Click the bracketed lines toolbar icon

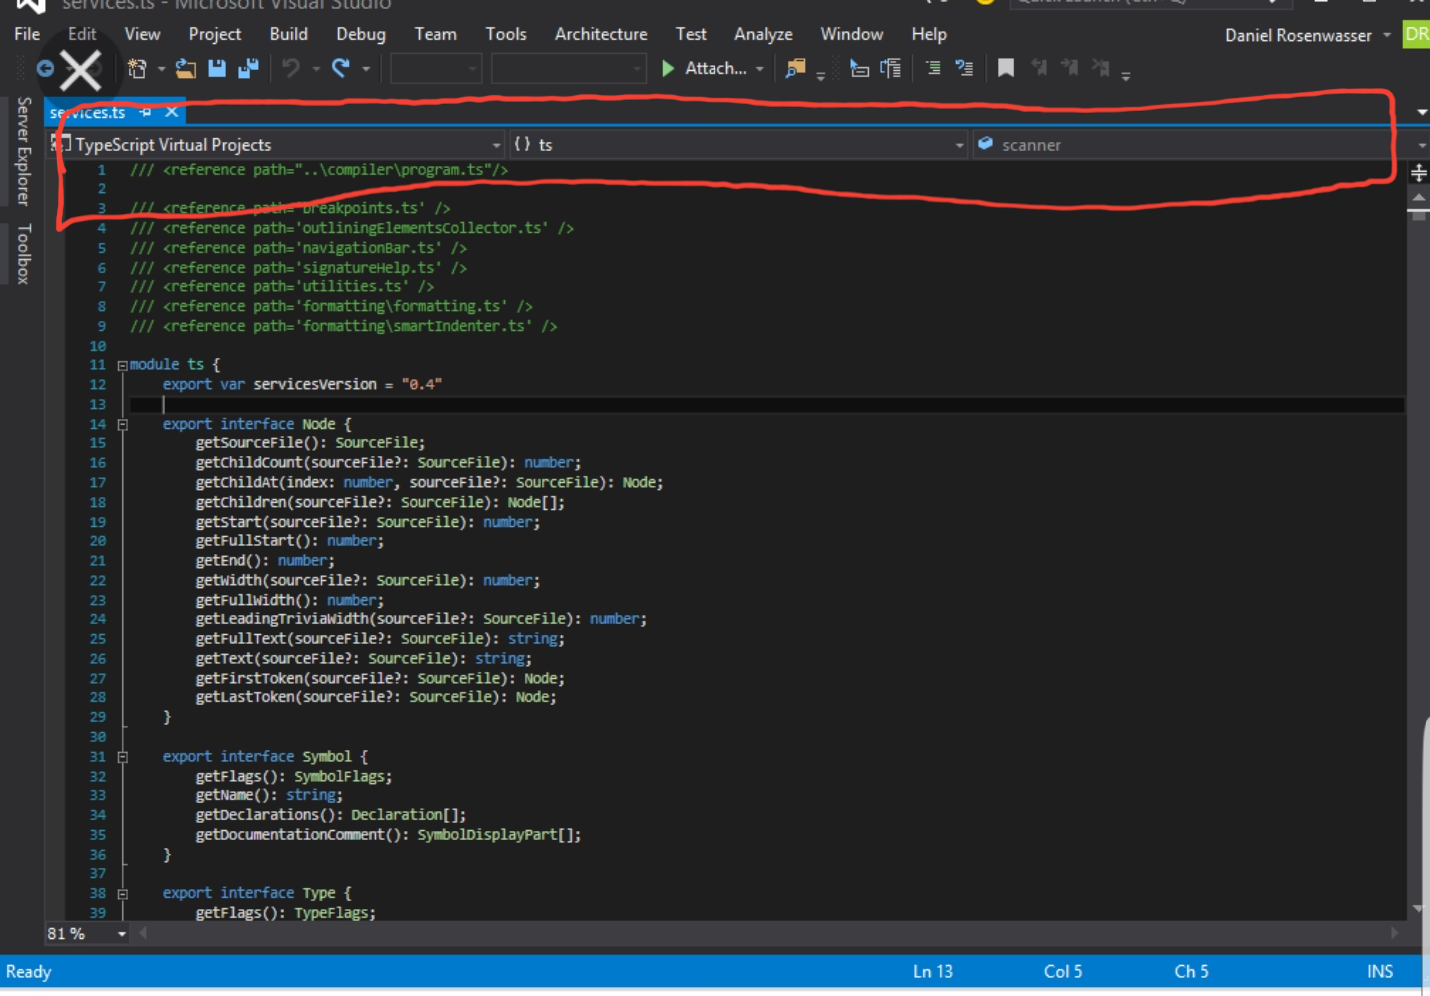point(890,68)
